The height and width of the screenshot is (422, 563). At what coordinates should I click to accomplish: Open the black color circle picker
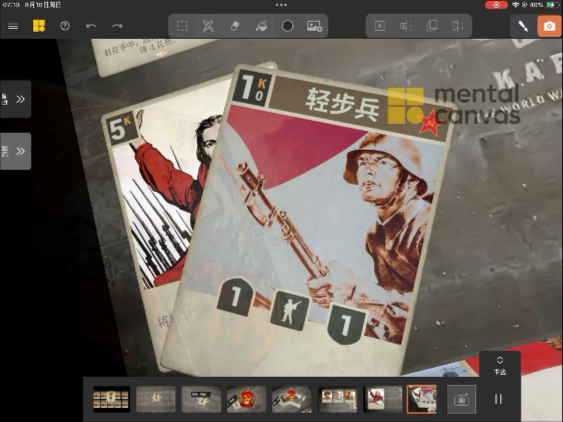tap(287, 26)
